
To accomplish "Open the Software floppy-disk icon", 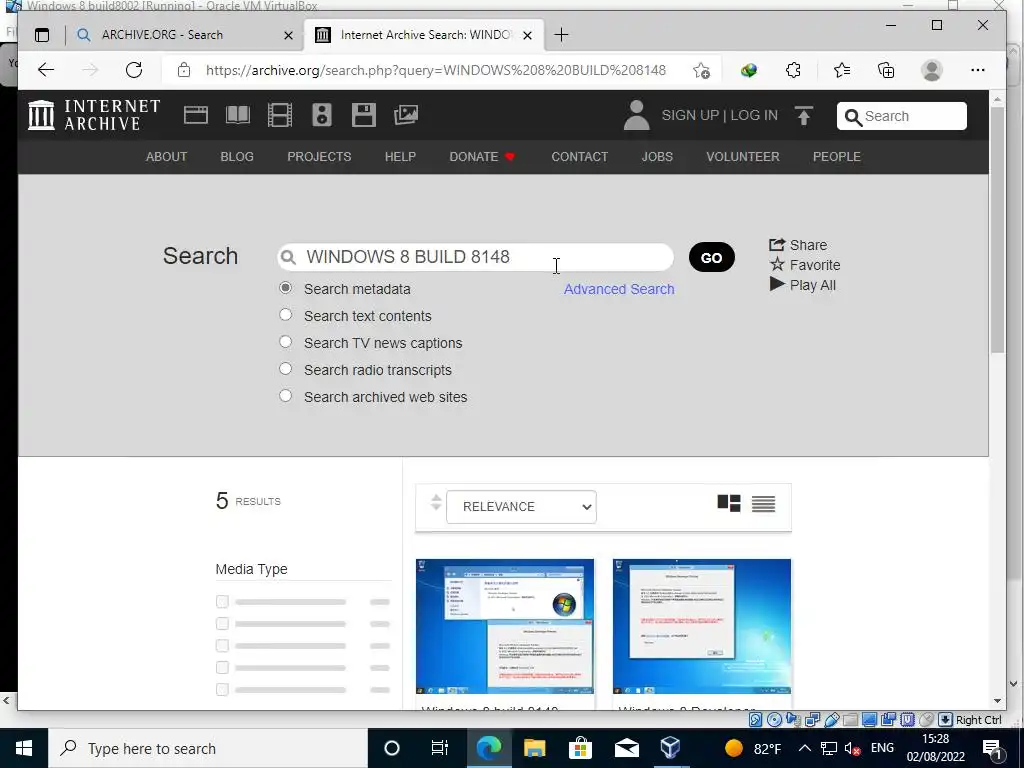I will pyautogui.click(x=364, y=115).
